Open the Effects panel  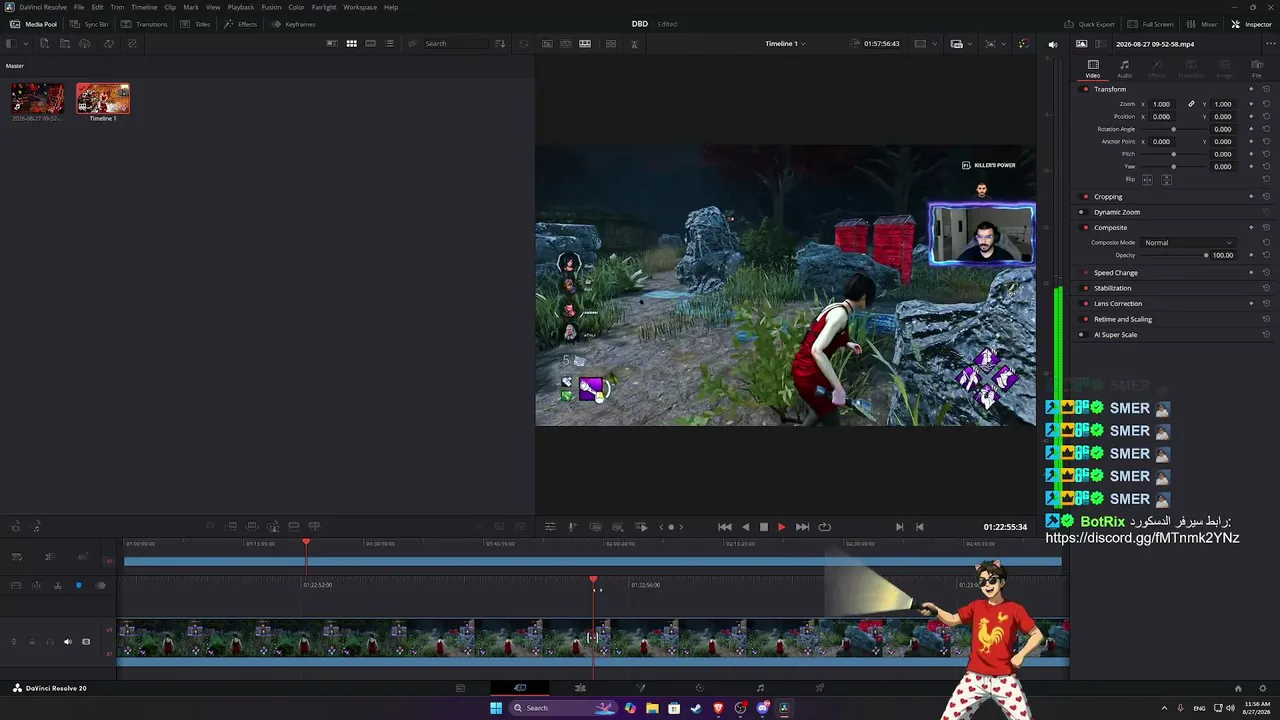pos(241,24)
